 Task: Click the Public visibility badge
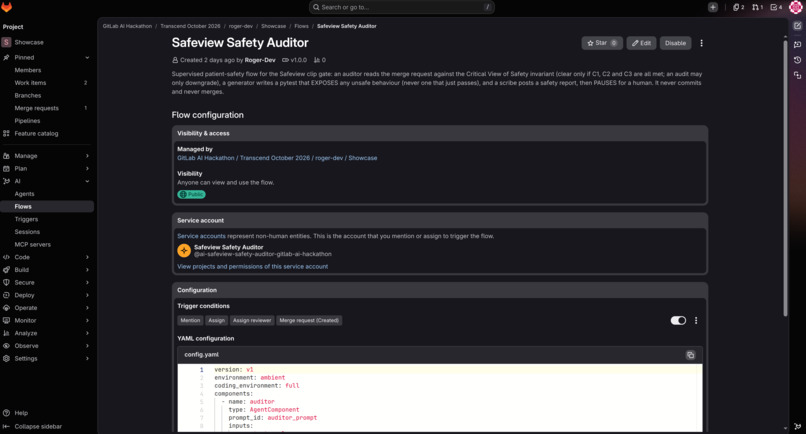pos(191,194)
